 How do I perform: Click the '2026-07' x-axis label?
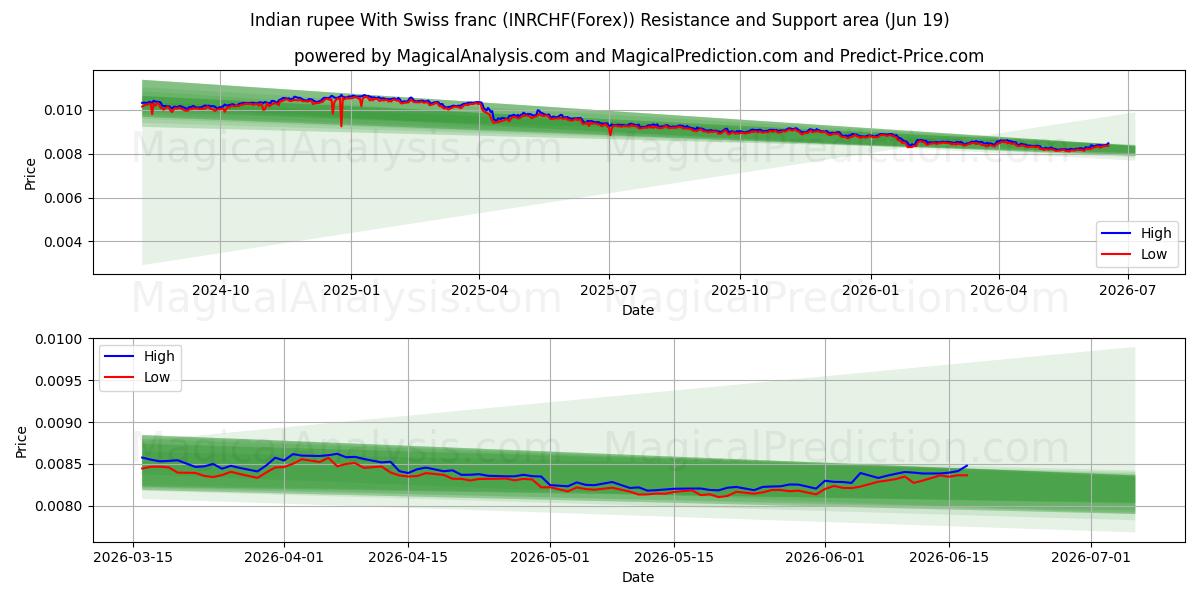pyautogui.click(x=1129, y=289)
